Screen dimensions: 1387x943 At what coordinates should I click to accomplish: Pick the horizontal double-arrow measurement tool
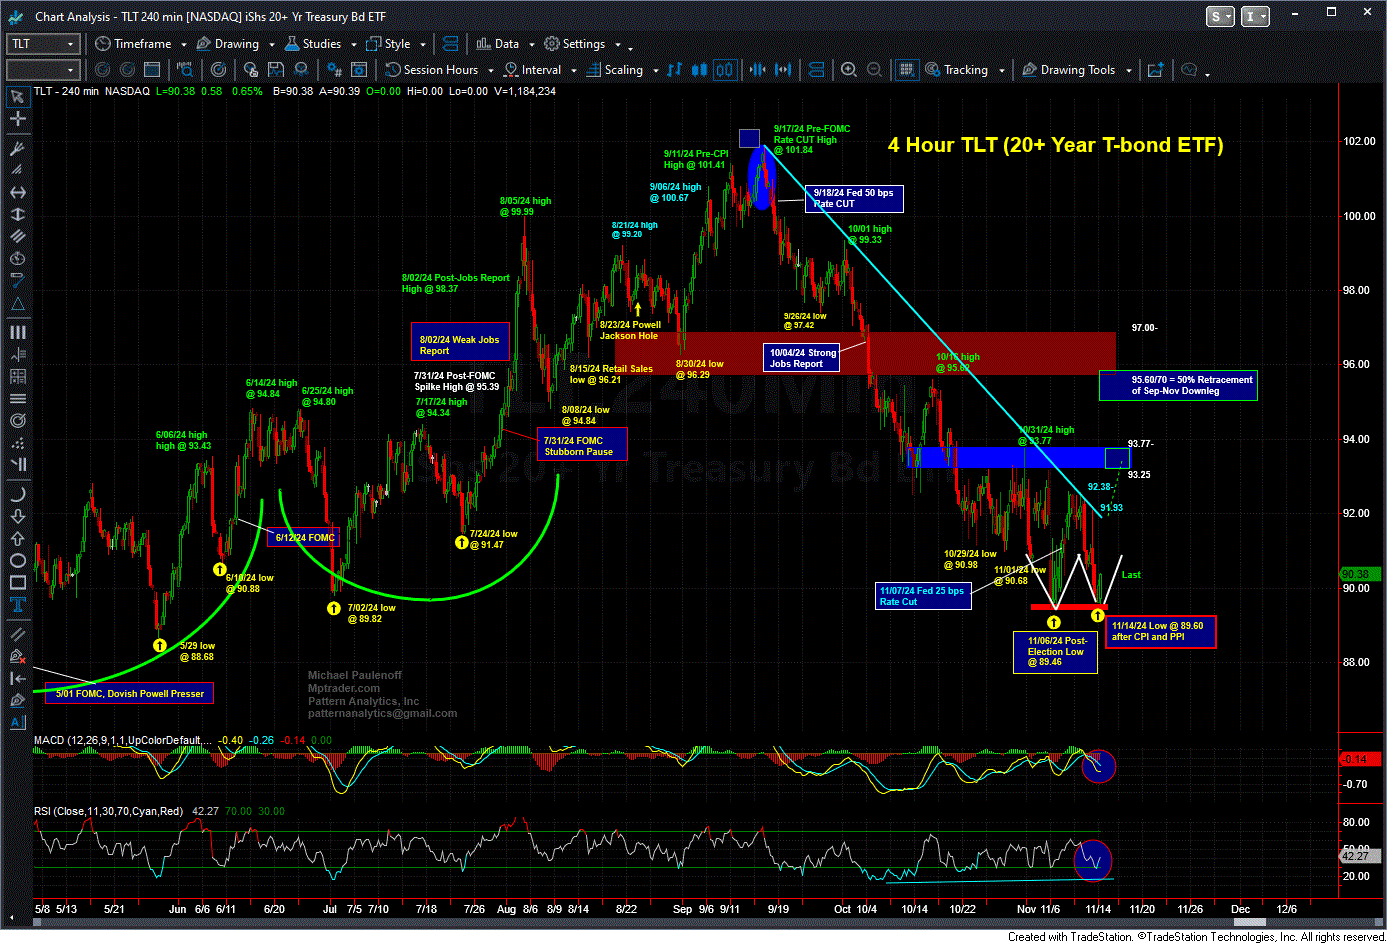pos(17,192)
